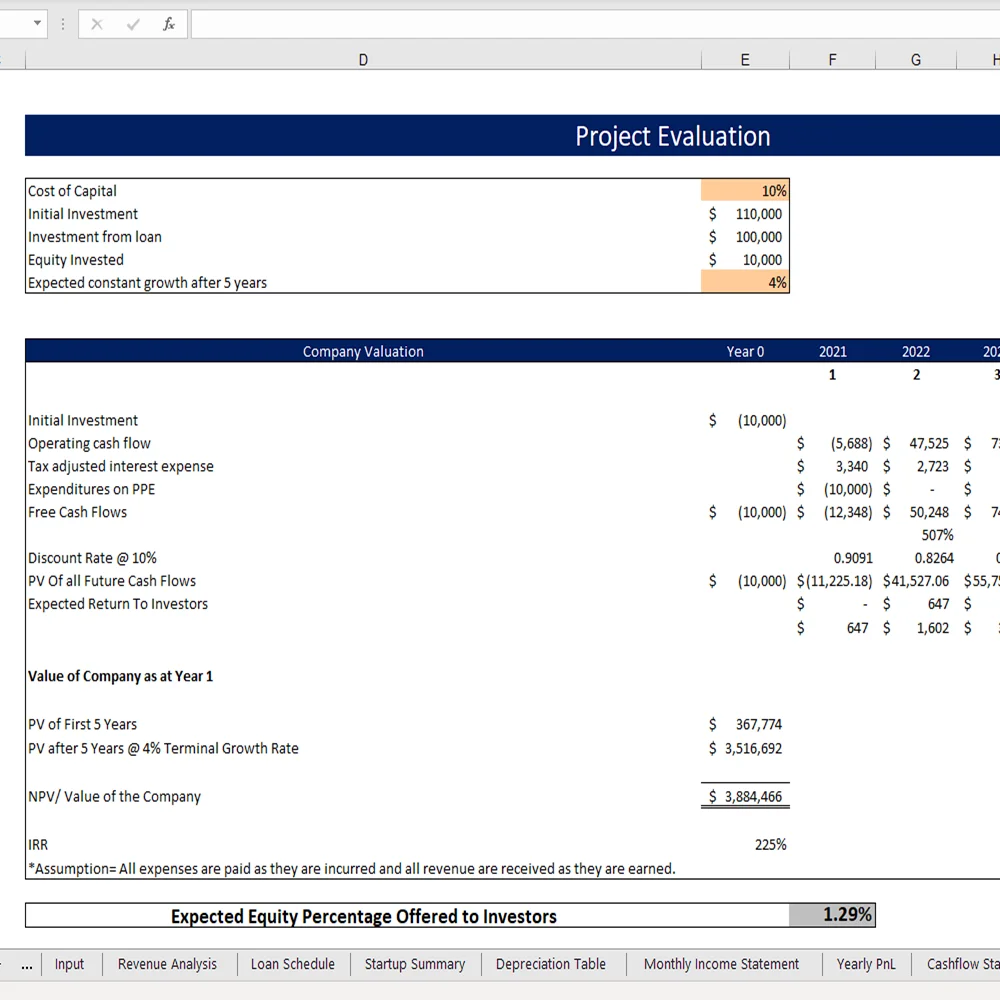This screenshot has width=1000, height=1000.
Task: Select the column G header
Action: click(x=916, y=60)
